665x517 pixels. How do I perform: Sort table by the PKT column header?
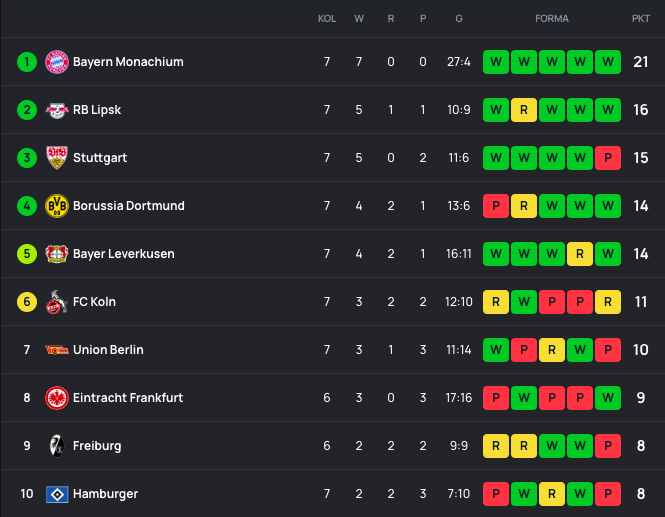coord(641,19)
